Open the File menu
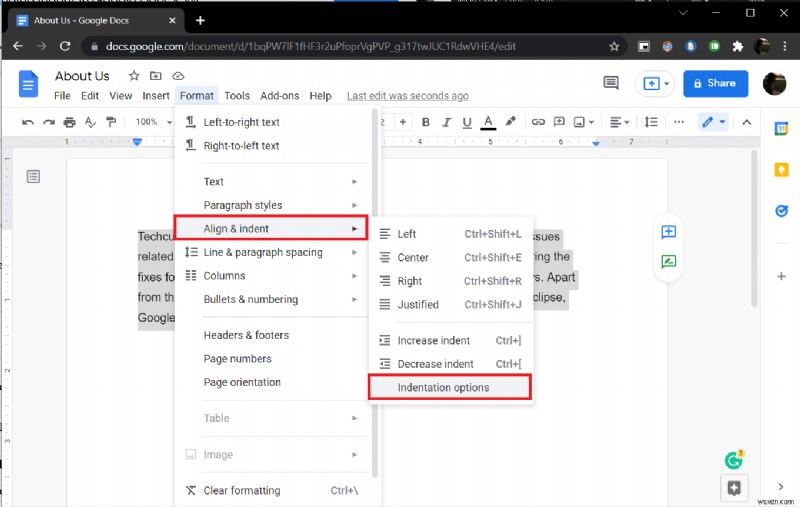 [x=62, y=96]
